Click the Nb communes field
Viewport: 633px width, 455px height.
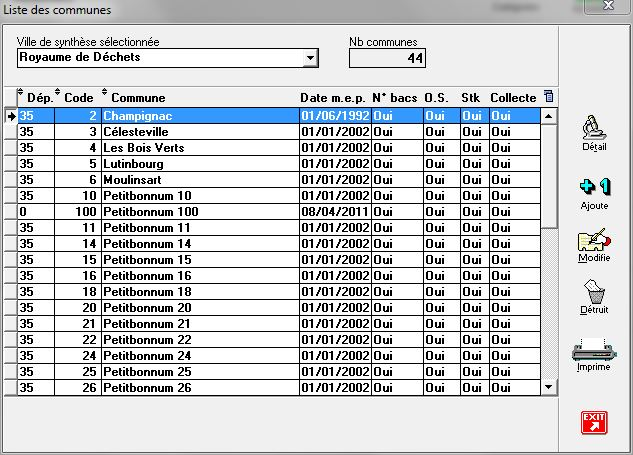387,58
